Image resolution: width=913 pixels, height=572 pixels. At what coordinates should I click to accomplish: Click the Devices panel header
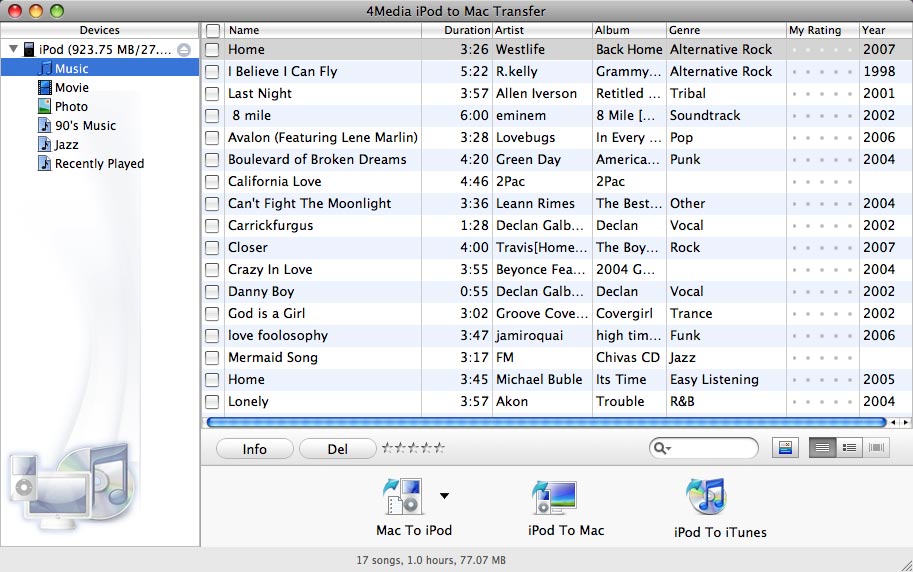tap(100, 30)
